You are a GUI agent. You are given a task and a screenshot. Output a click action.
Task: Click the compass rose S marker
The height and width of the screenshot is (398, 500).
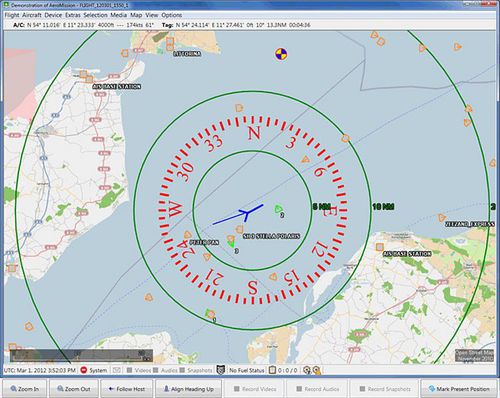[x=253, y=287]
